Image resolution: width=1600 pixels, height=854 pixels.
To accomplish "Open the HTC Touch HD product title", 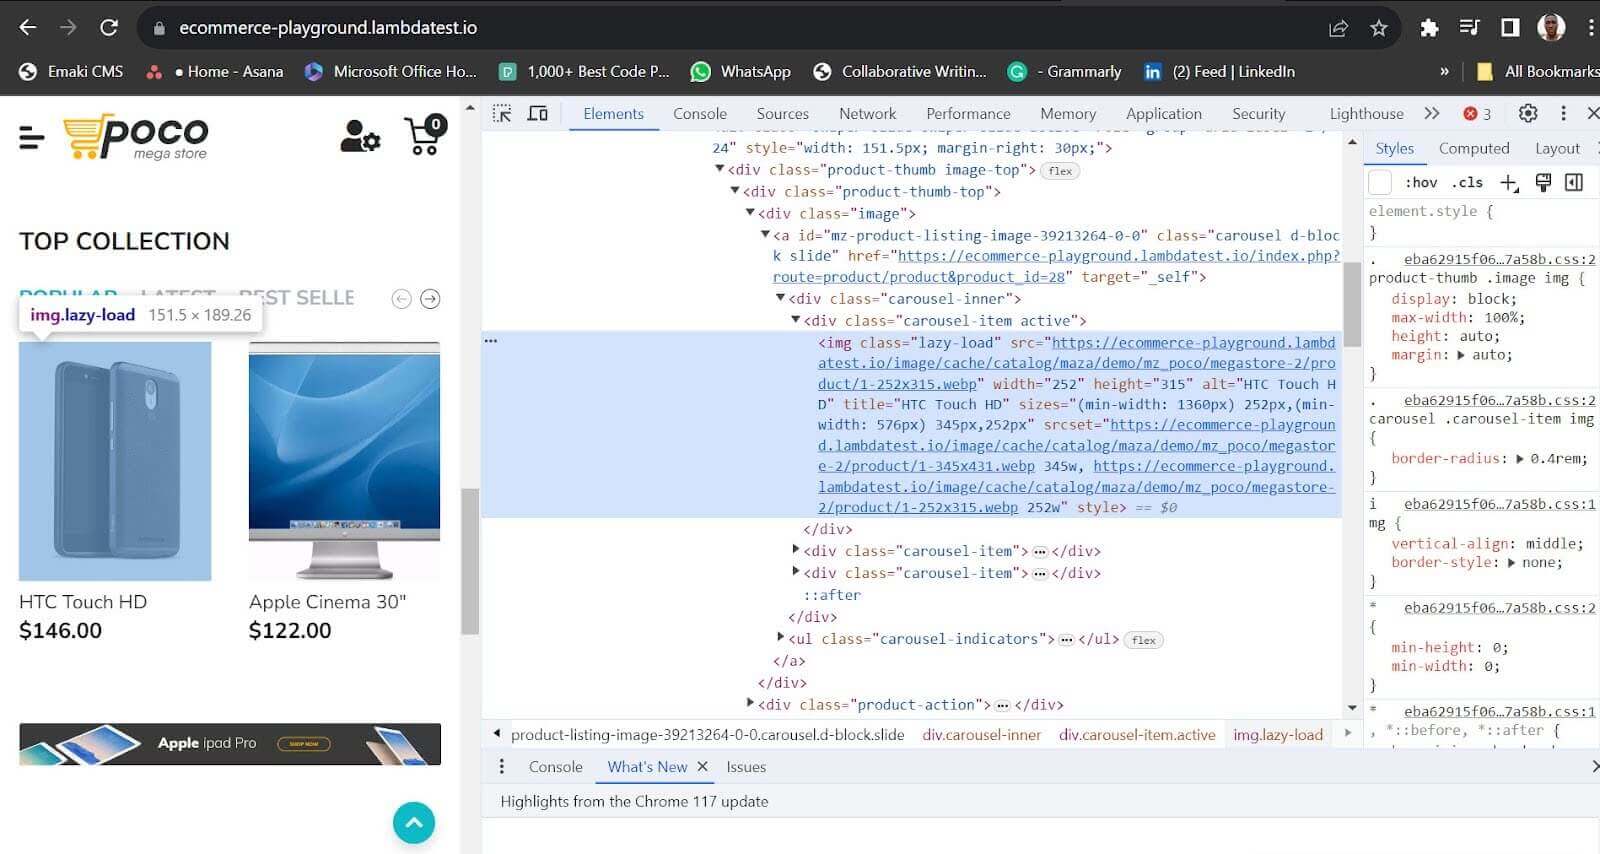I will coord(83,602).
